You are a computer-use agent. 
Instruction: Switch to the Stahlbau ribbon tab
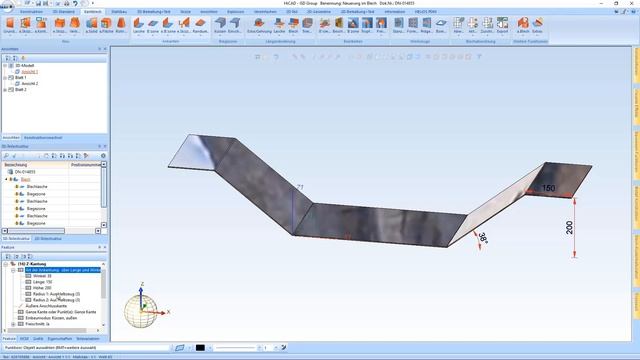pos(119,12)
